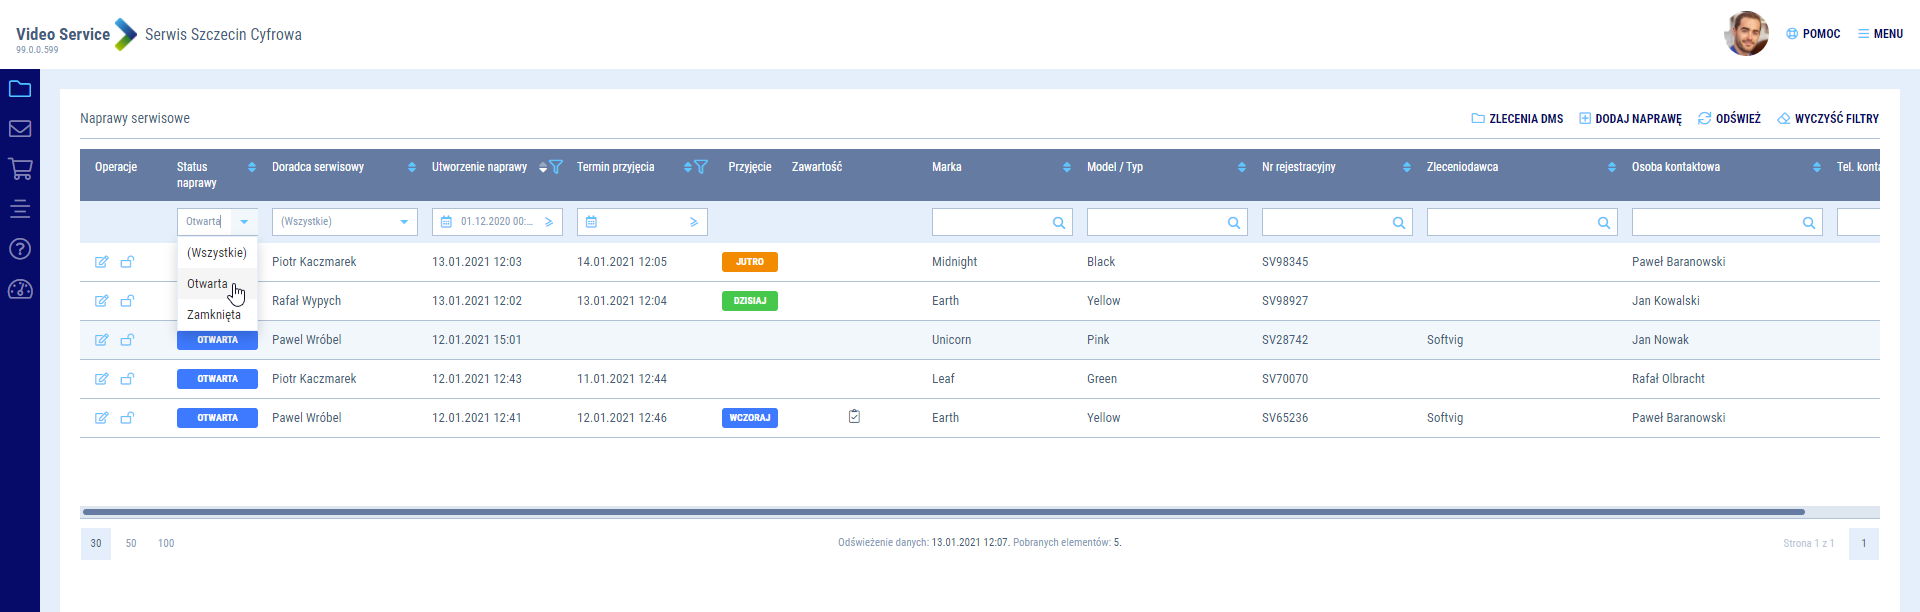Click filter funnel icon on Utworzenie naprawy column
Viewport: 1920px width, 612px height.
coord(556,167)
